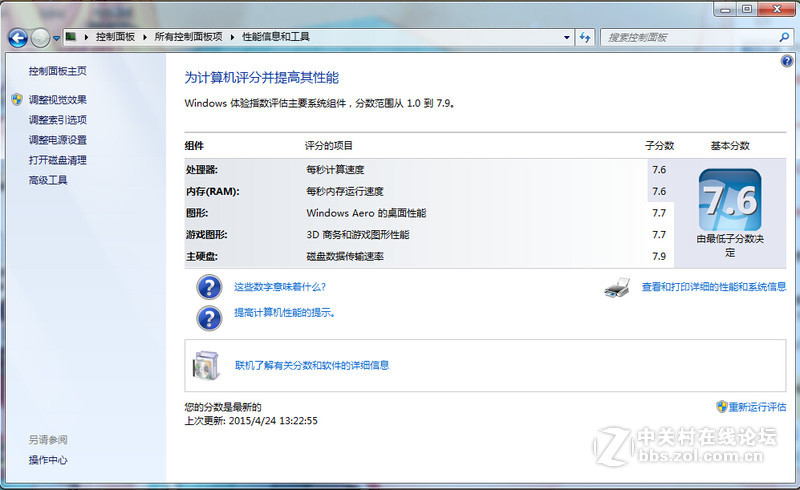
Task: Open 查看和打印详细的性能和系统信息 link
Action: pyautogui.click(x=714, y=287)
